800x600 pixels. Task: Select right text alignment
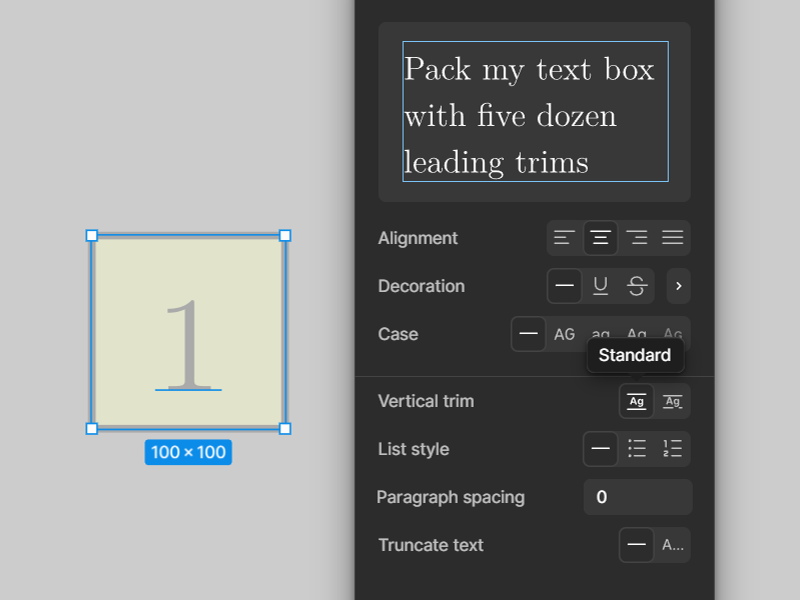[637, 238]
